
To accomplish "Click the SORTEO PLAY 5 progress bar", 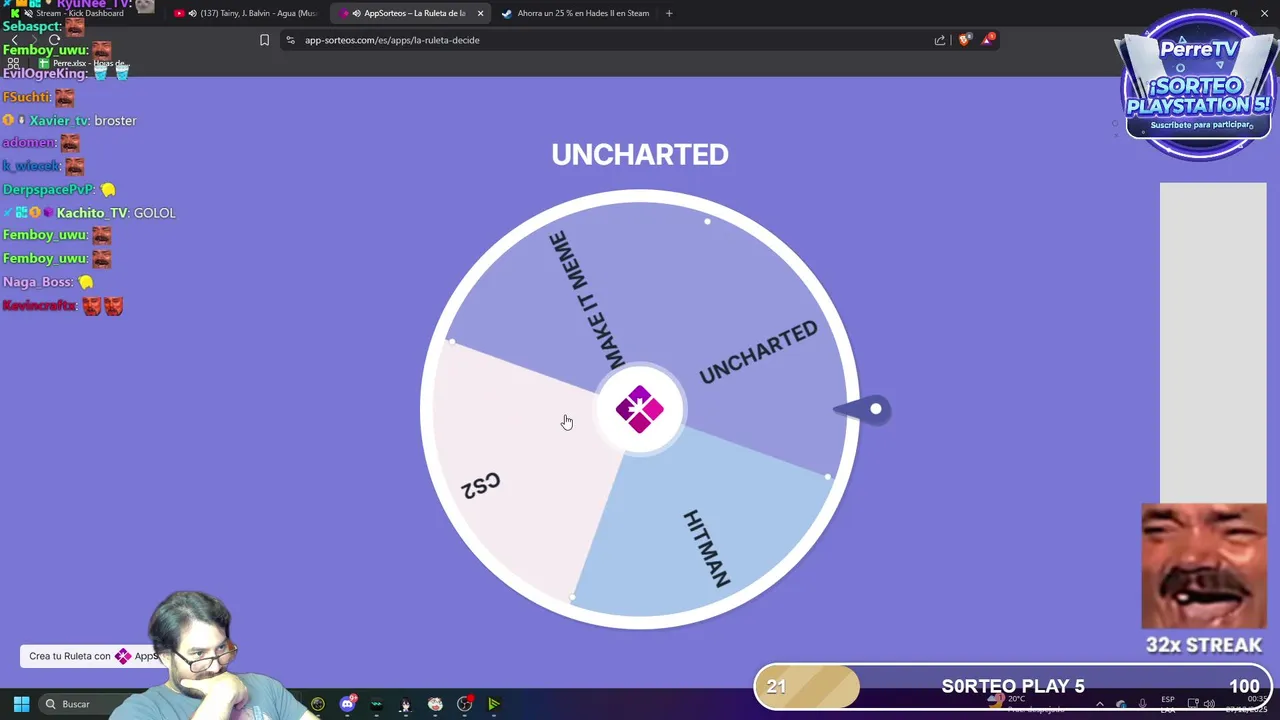I will coord(1013,686).
